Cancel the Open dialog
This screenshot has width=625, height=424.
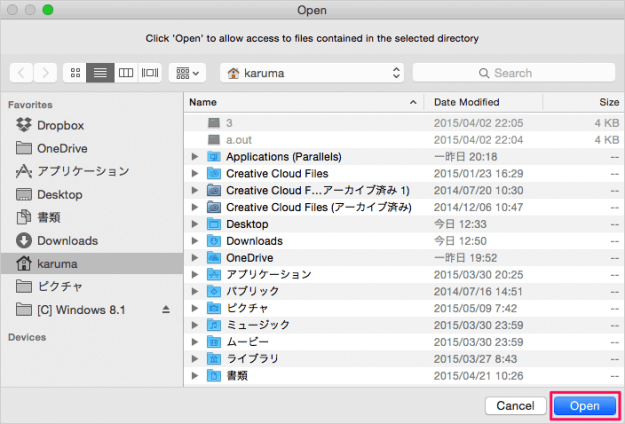tap(514, 406)
